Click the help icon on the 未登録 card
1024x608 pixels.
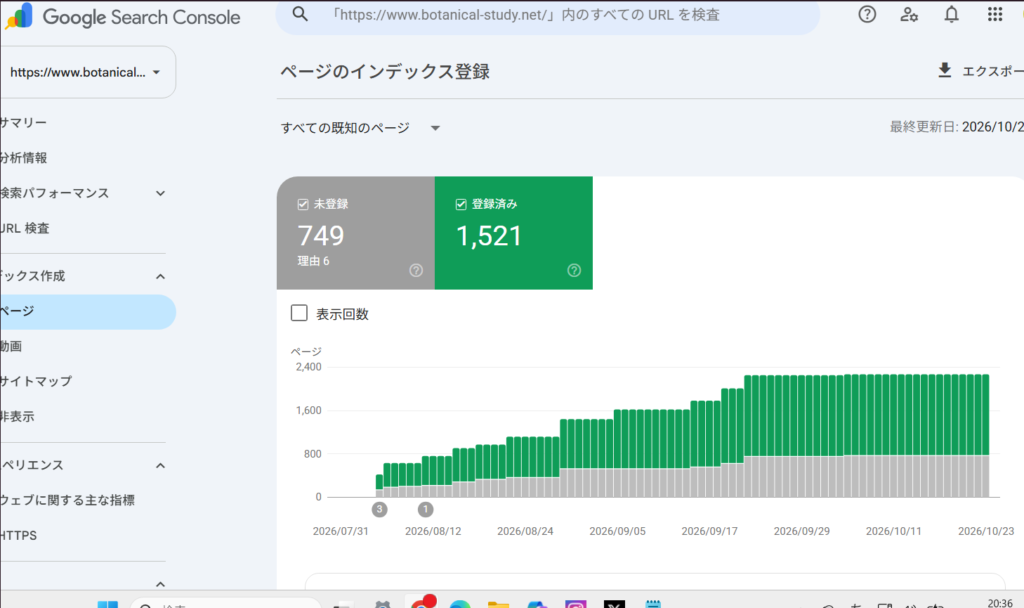pos(416,270)
